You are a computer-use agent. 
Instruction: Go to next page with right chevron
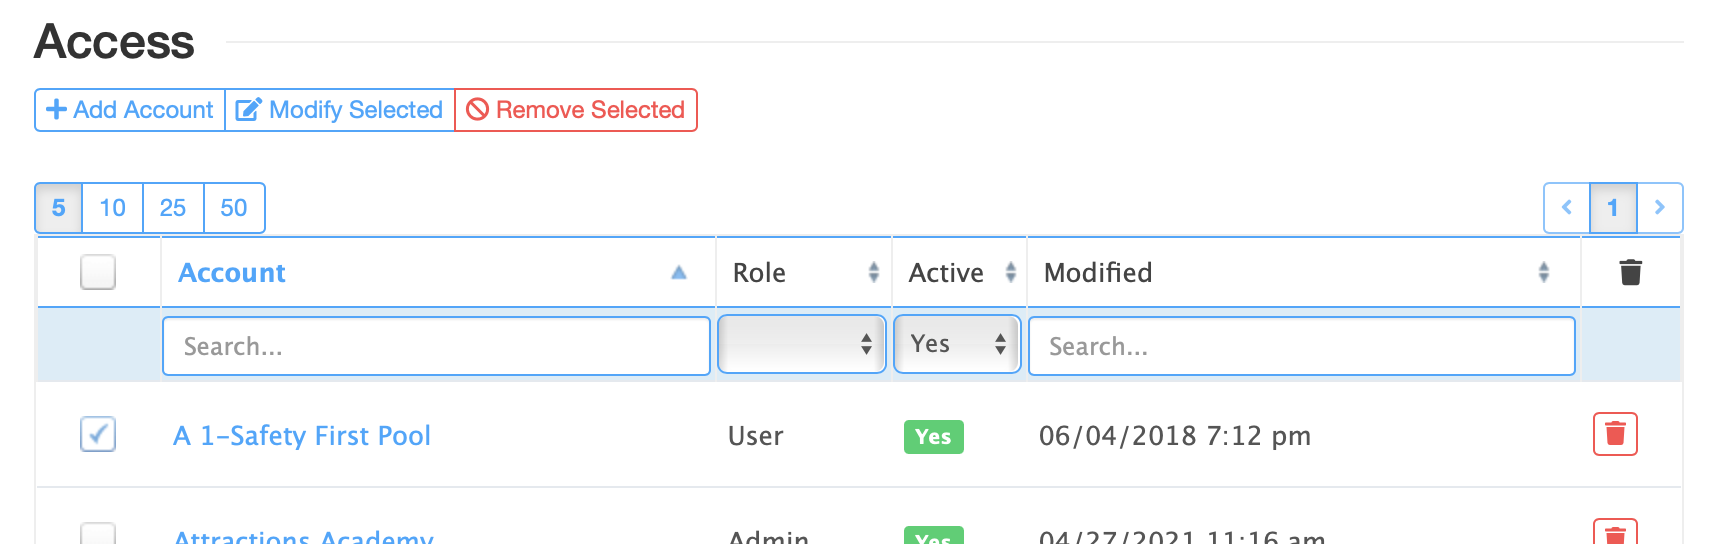pos(1660,208)
